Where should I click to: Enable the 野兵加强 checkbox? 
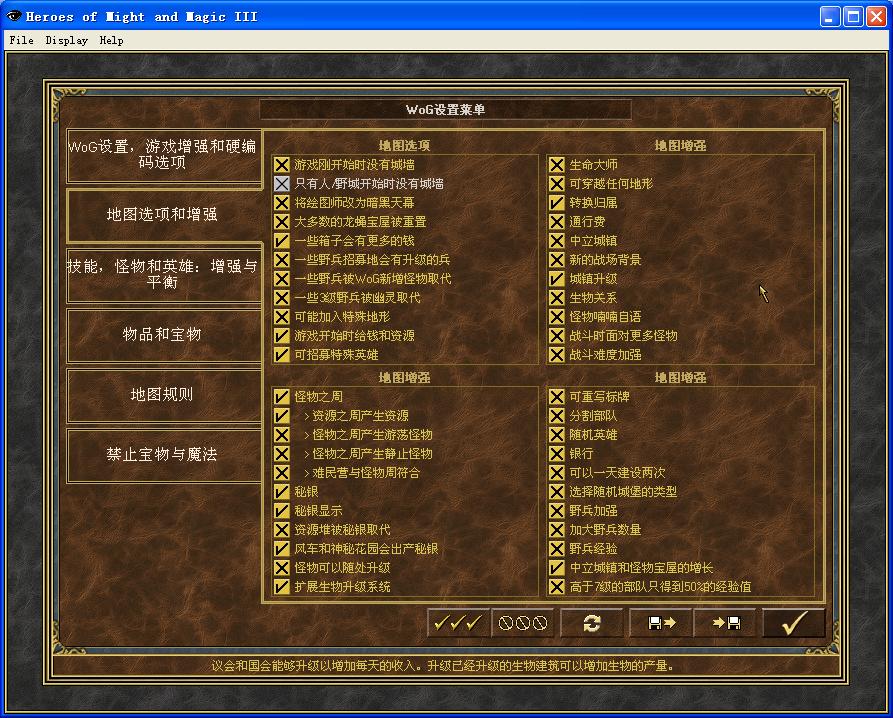pyautogui.click(x=556, y=511)
